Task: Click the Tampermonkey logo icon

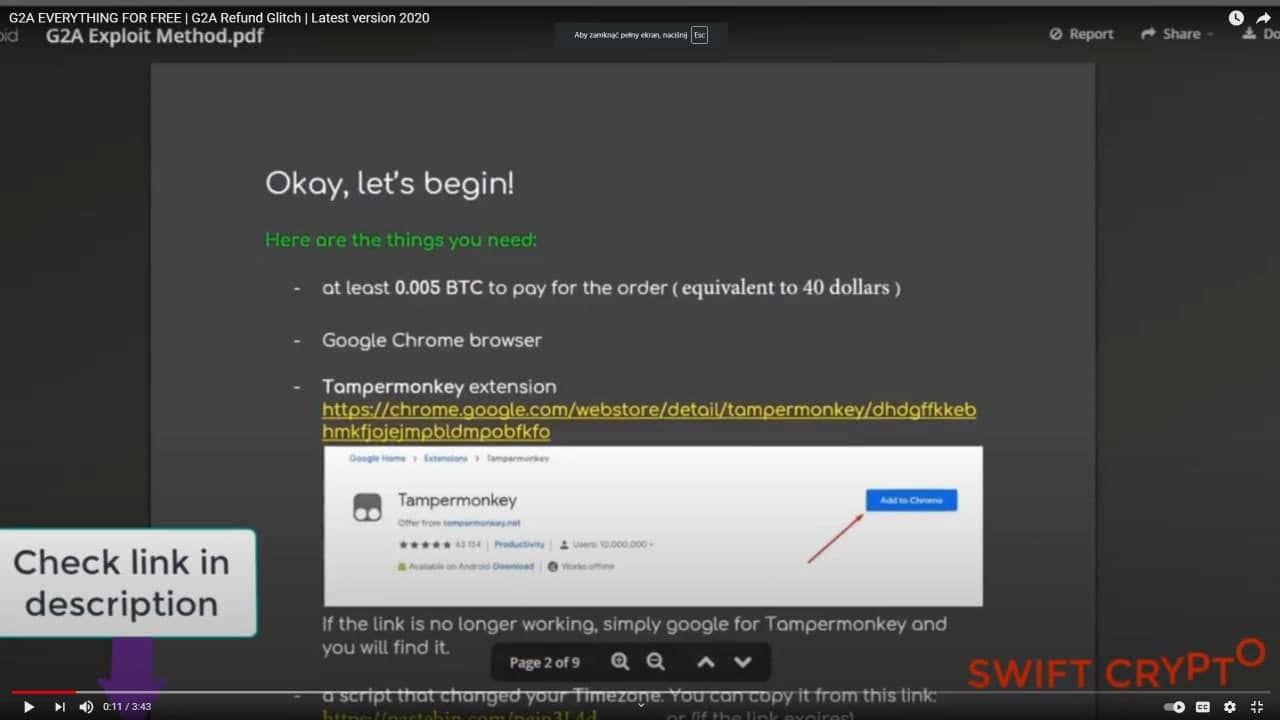Action: point(367,508)
